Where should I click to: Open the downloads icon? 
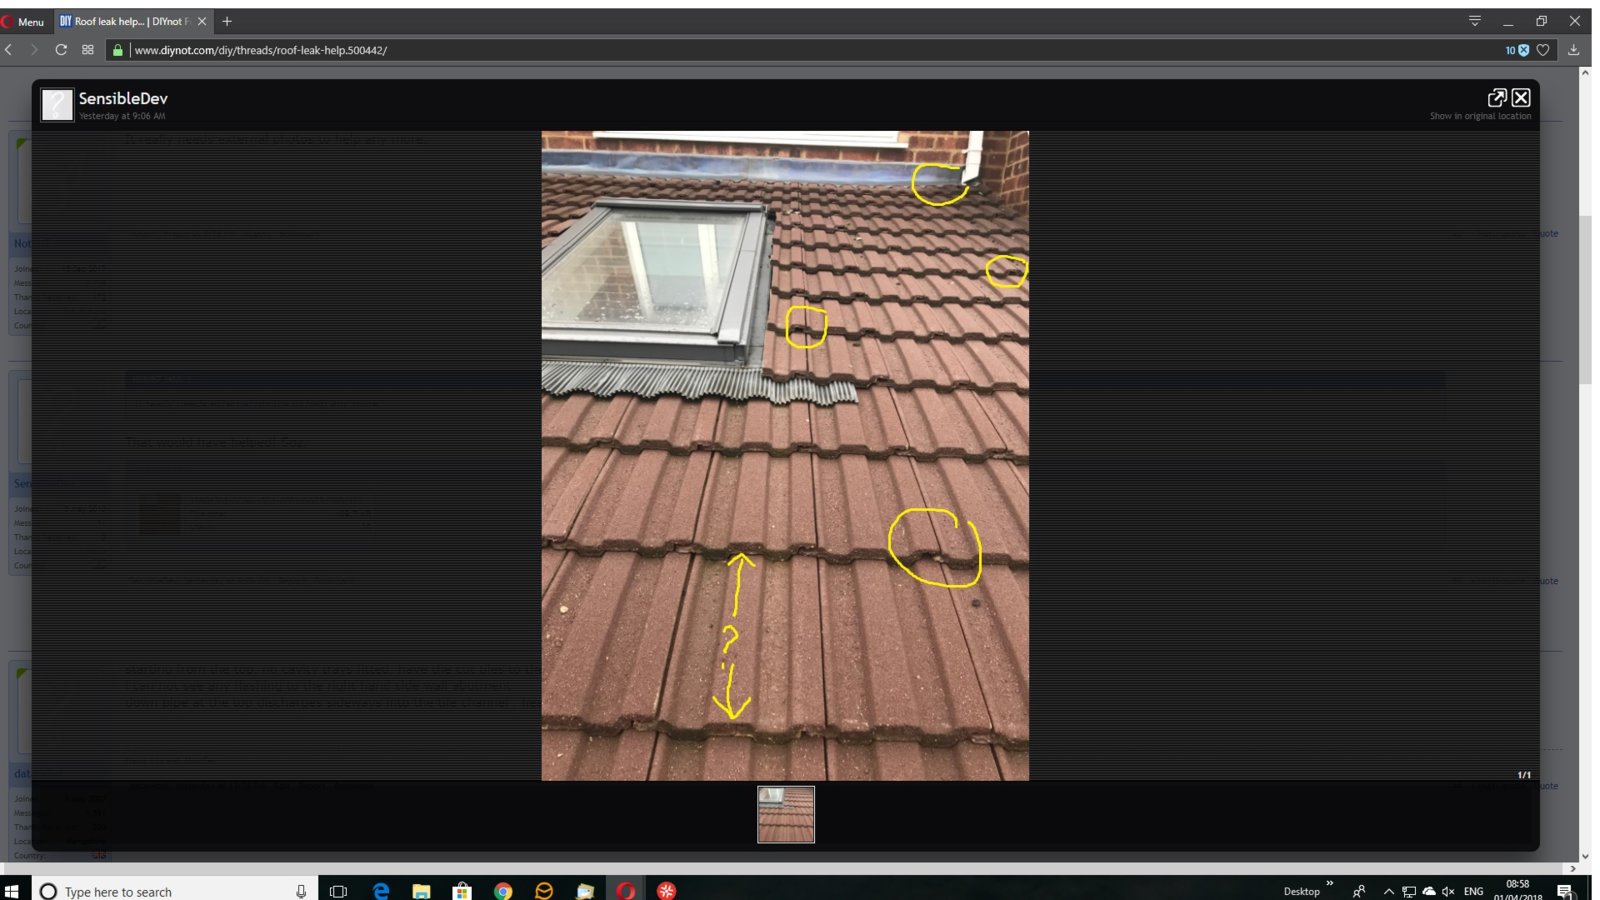click(x=1574, y=50)
